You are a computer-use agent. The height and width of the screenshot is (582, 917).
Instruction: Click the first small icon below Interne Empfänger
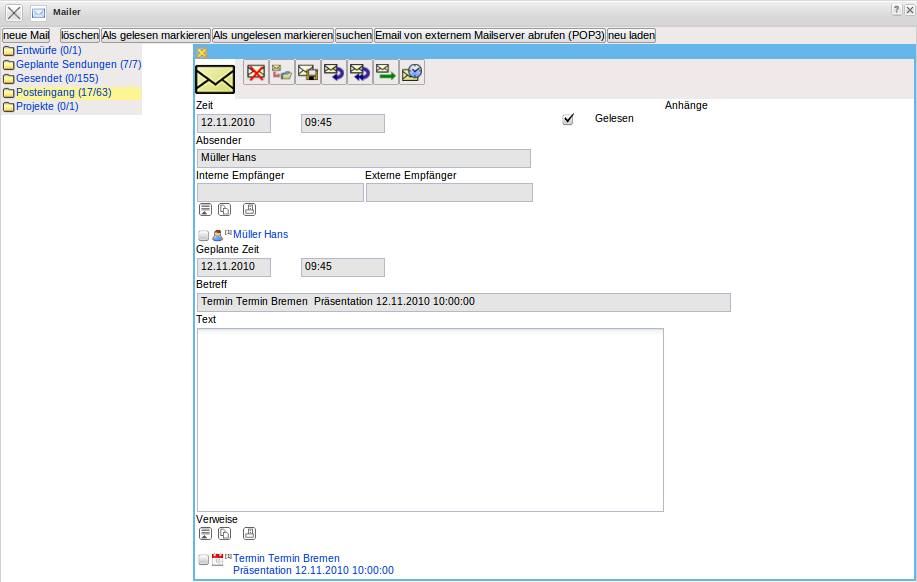click(205, 209)
